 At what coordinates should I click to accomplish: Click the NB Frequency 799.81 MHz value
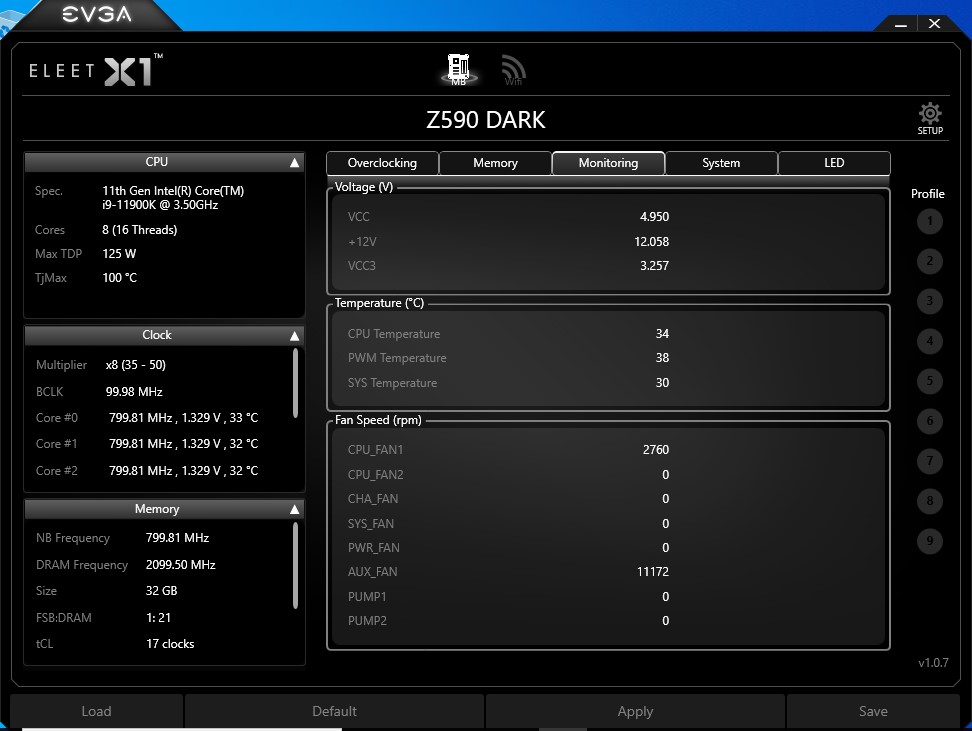click(x=177, y=538)
